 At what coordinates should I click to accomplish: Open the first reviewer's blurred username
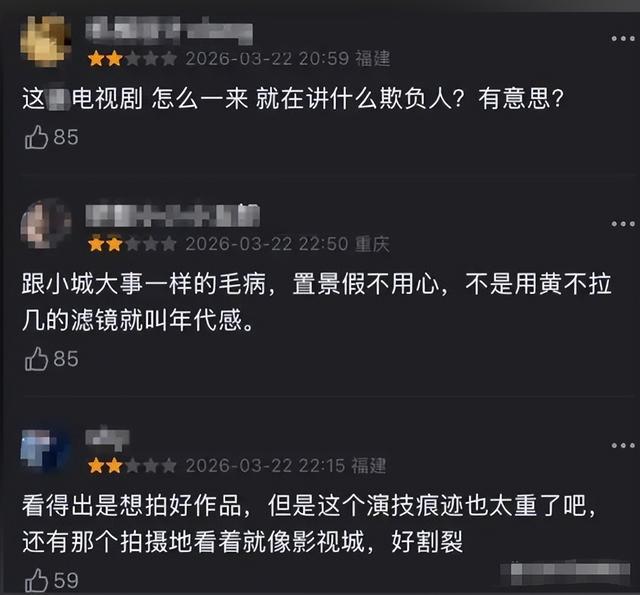click(x=169, y=31)
